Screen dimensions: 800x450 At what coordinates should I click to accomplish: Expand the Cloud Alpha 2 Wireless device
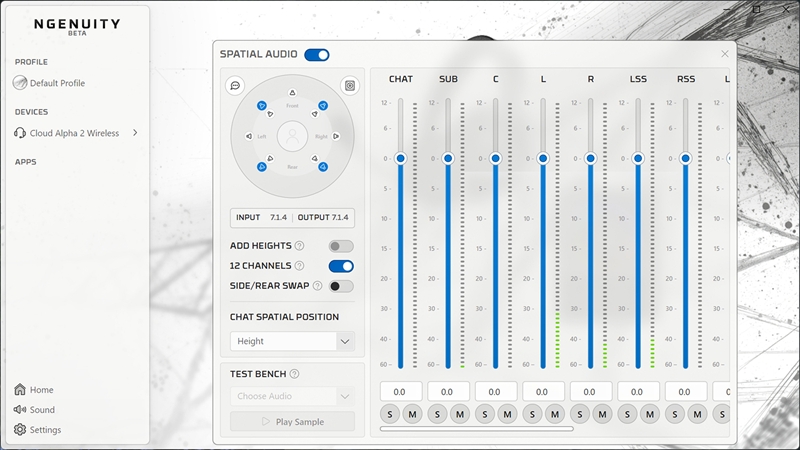[x=135, y=133]
